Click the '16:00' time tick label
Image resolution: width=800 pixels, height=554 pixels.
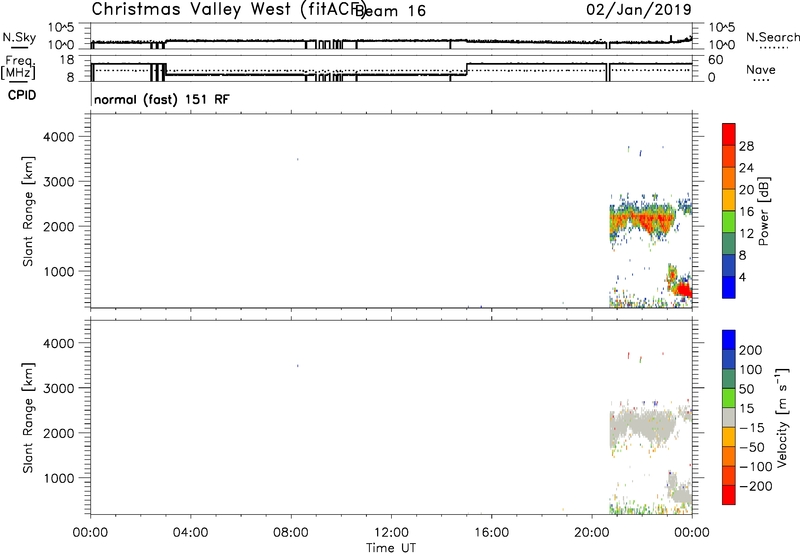click(491, 533)
